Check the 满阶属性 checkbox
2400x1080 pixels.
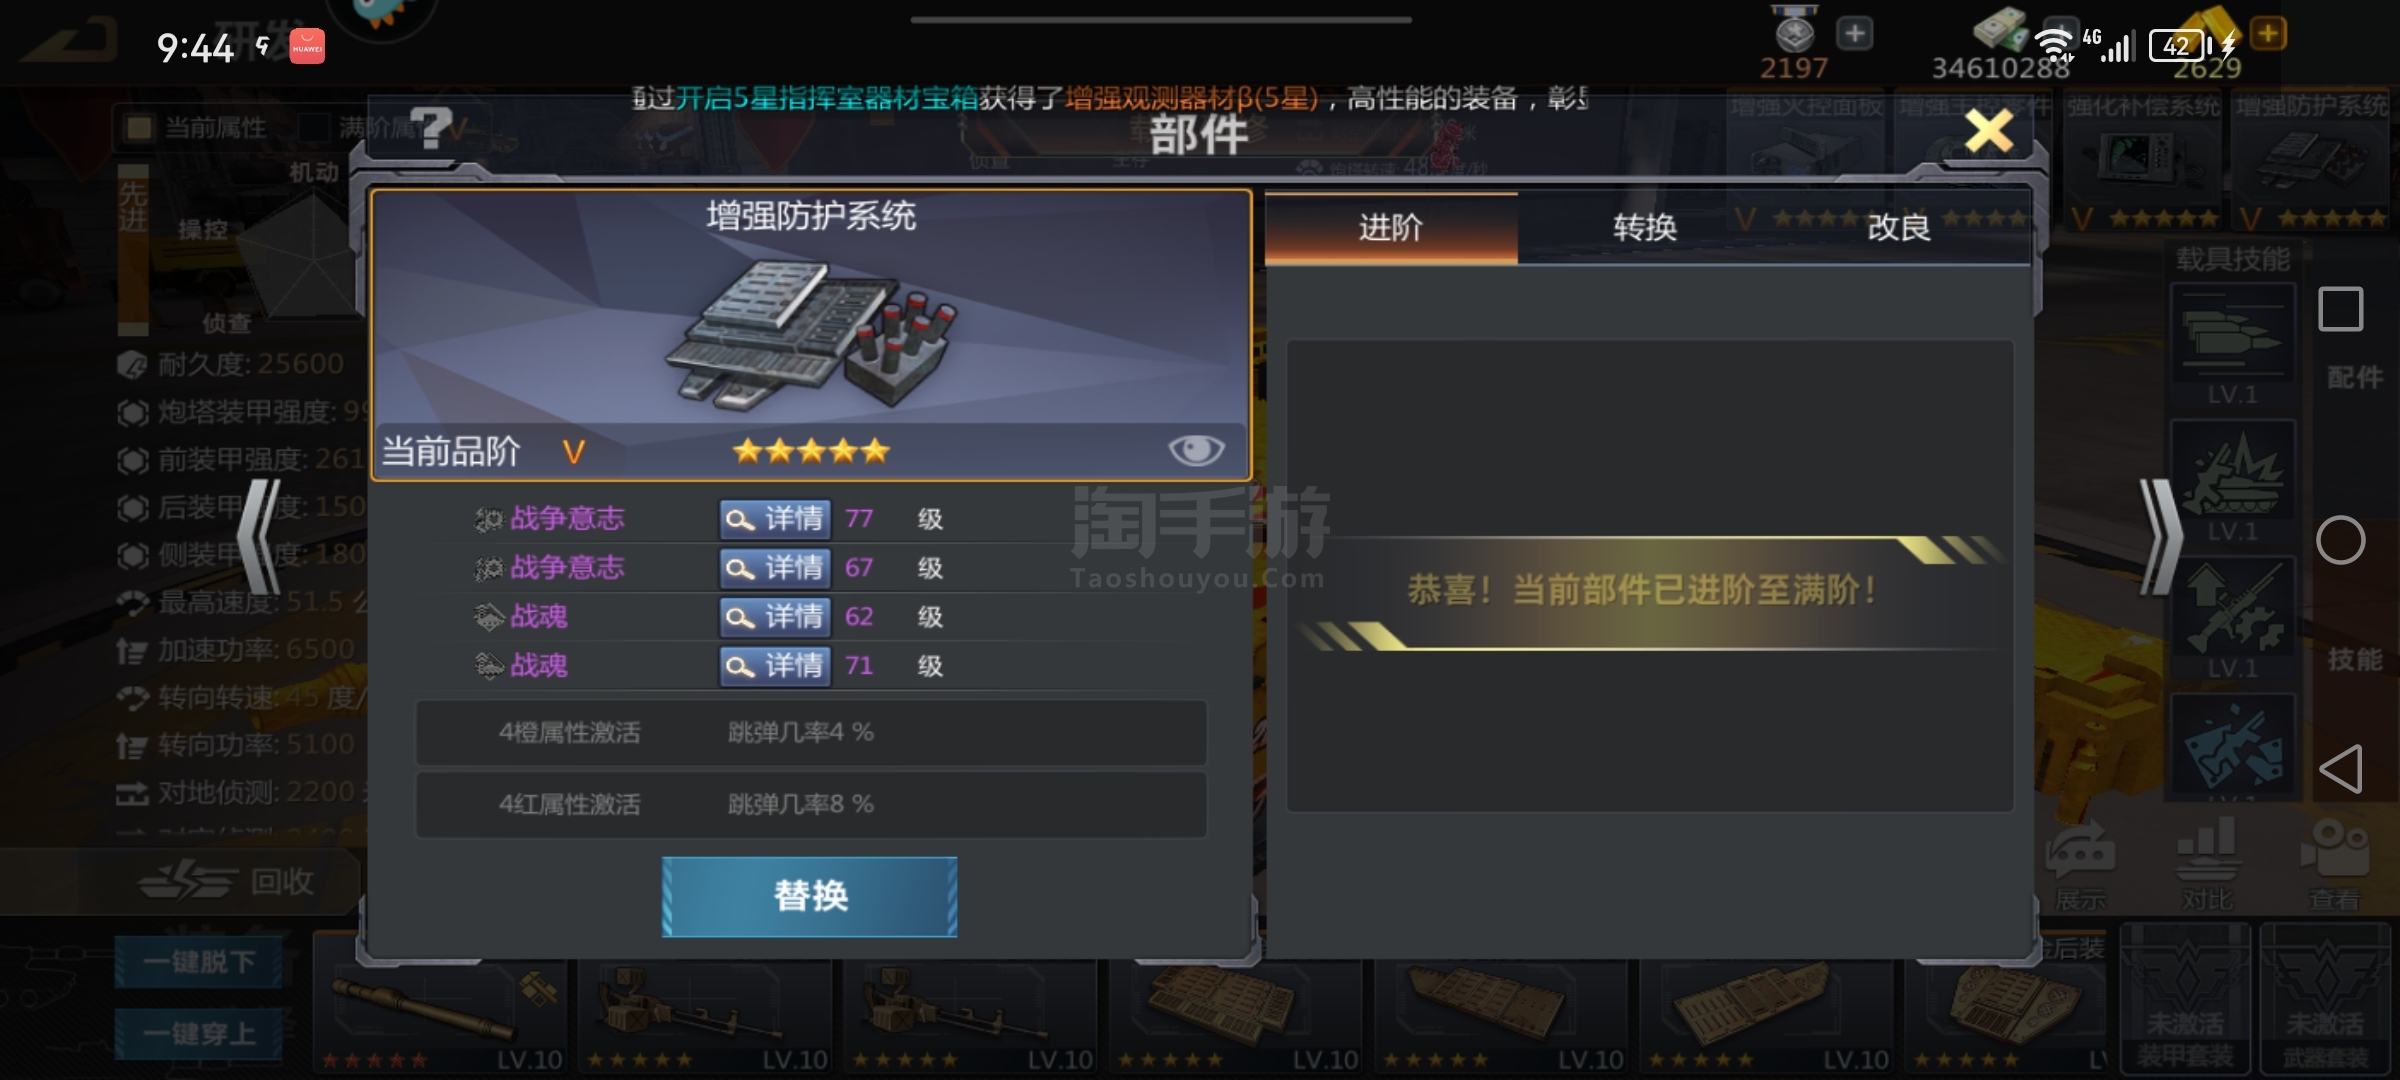[x=314, y=128]
